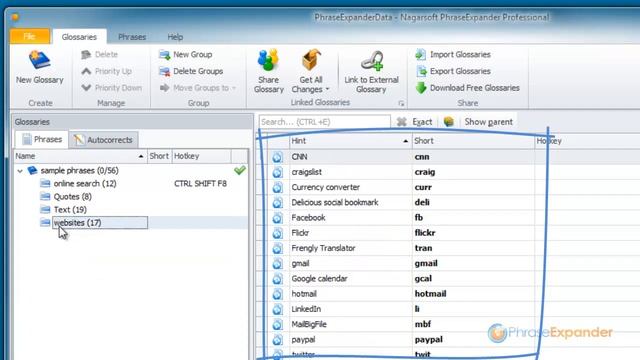
Task: Switch to the Glossaries ribbon tab
Action: click(79, 37)
